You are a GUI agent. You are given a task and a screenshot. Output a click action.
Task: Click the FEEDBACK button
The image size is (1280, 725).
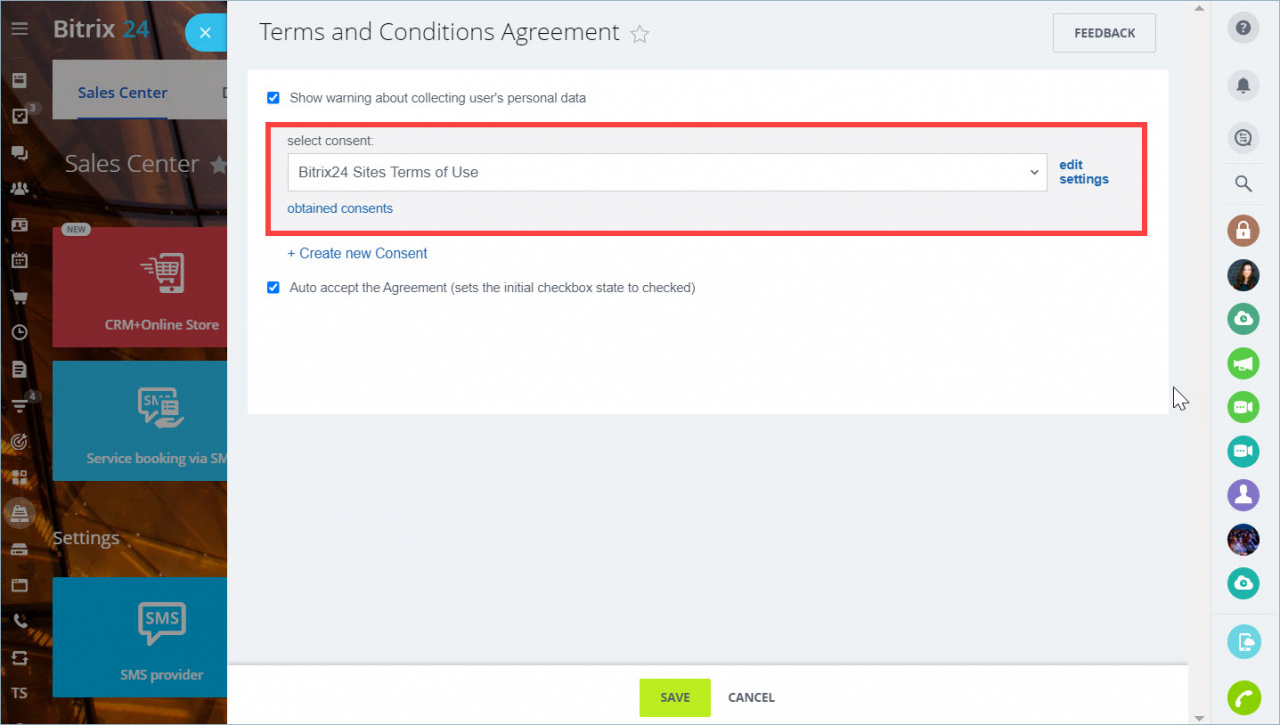point(1104,33)
